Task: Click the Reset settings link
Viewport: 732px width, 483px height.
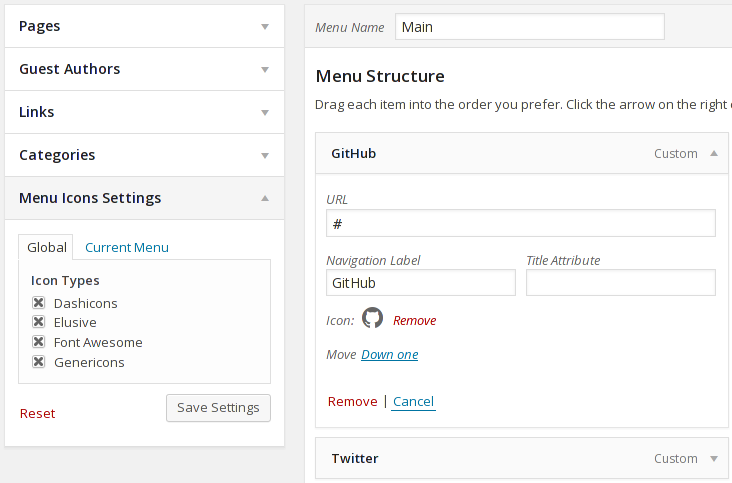Action: (38, 413)
